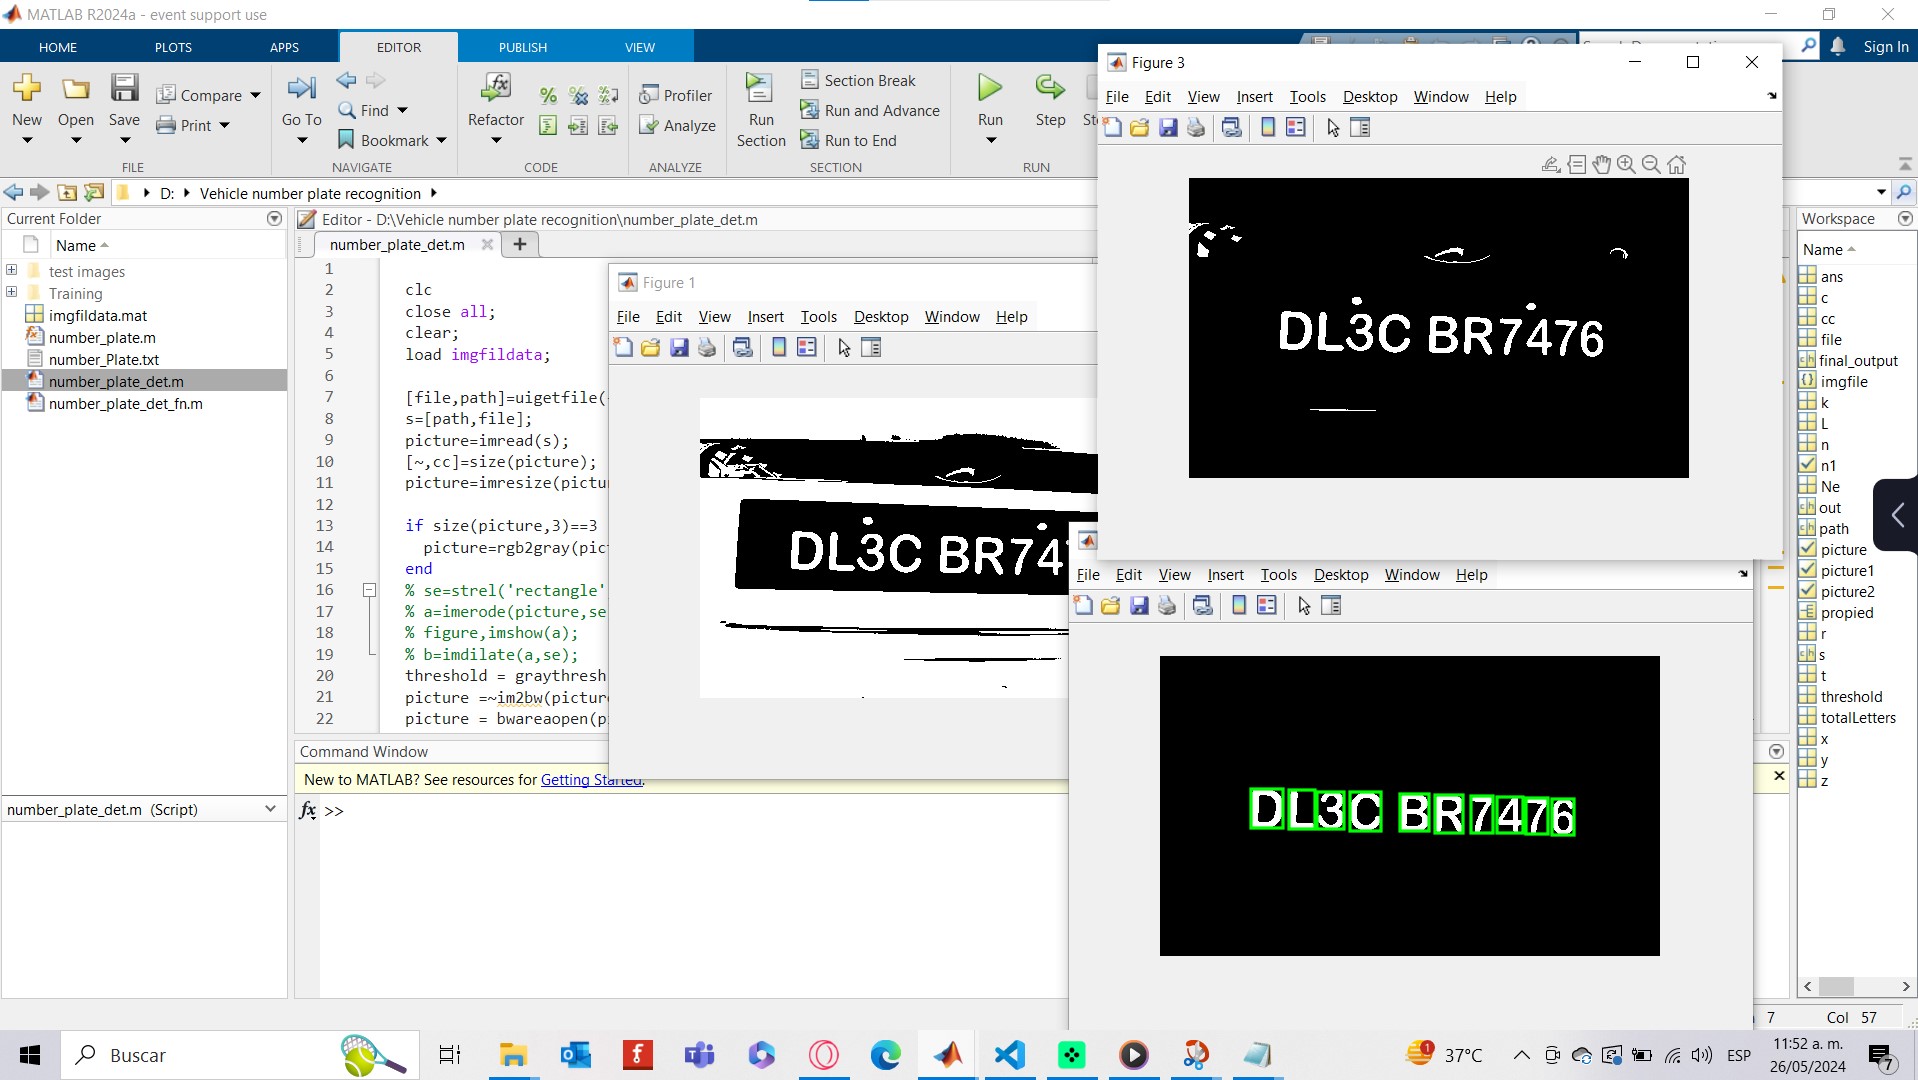Click Analyze code icon
1918x1080 pixels.
(677, 125)
